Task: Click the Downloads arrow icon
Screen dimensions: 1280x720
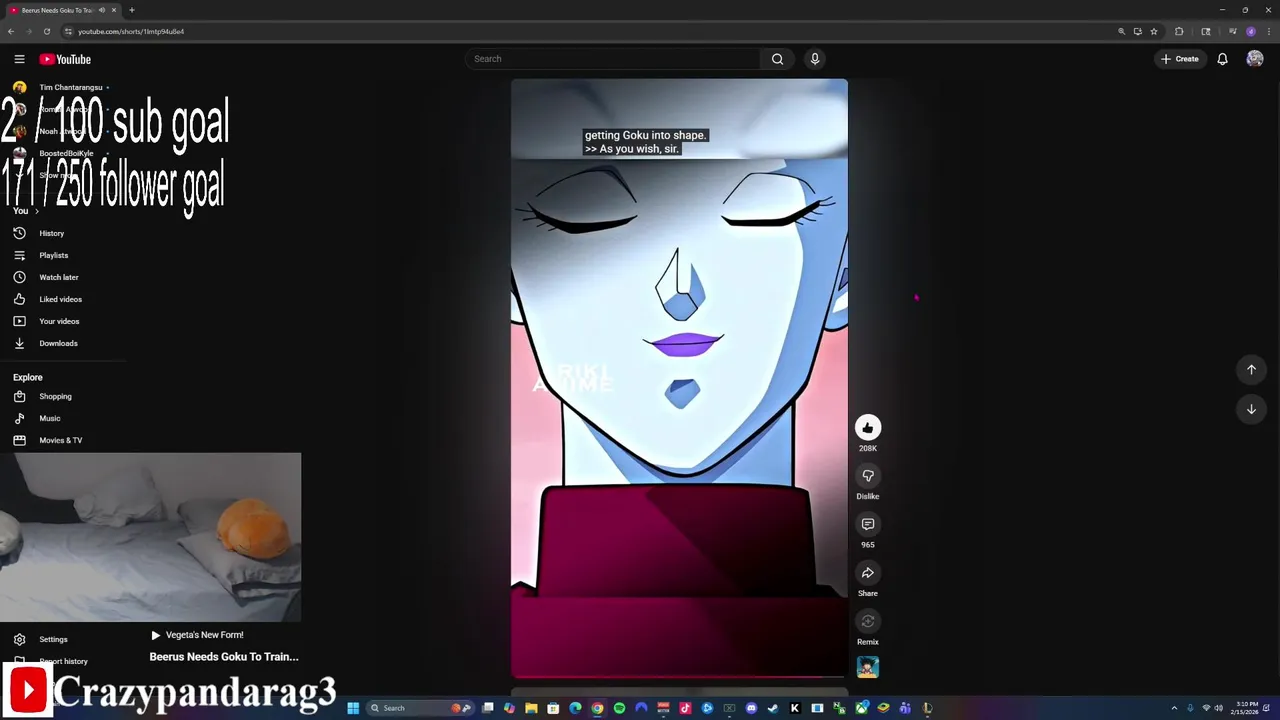Action: 19,343
